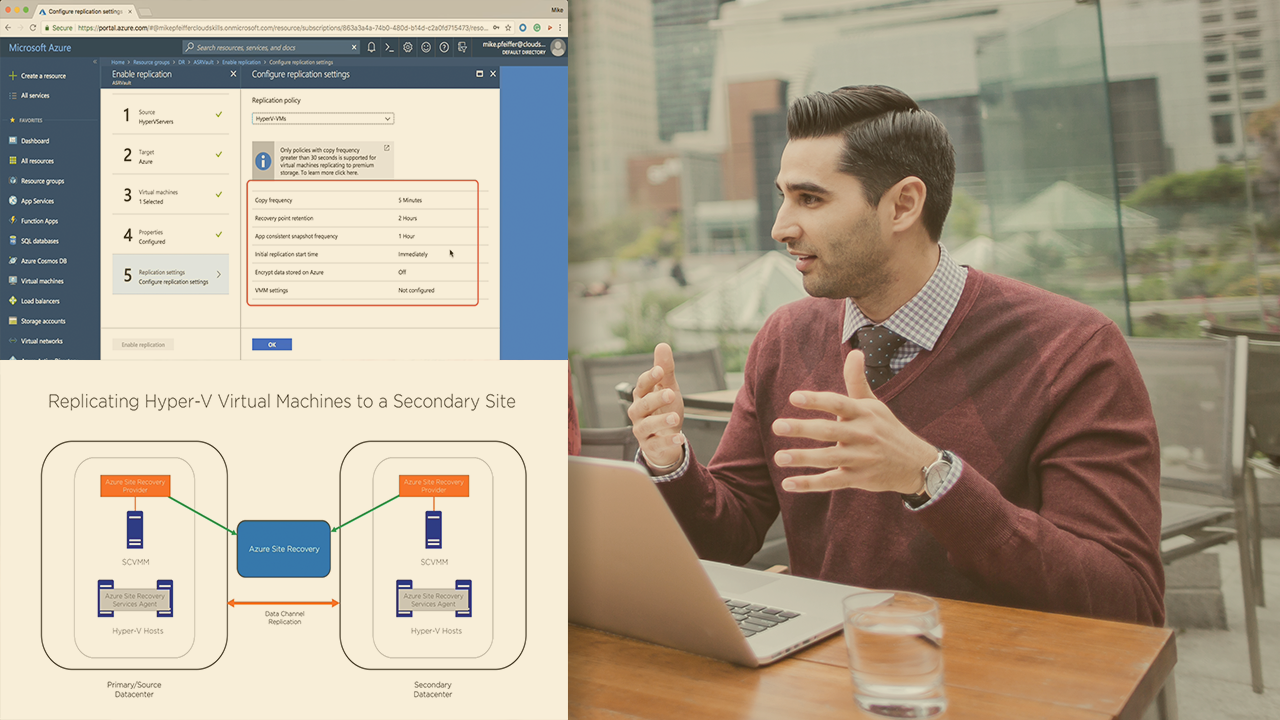
Task: Open the directory and subscription filter icon
Action: (461, 47)
